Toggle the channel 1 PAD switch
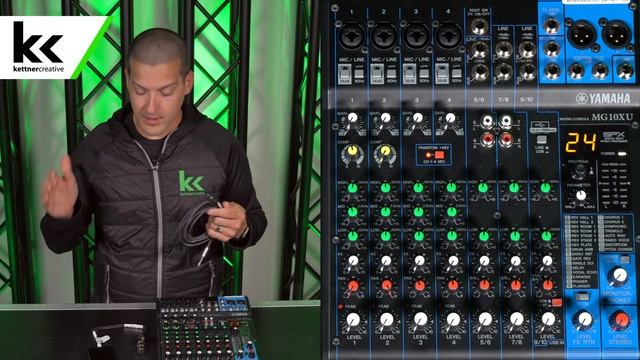This screenshot has height=360, width=640. (344, 74)
